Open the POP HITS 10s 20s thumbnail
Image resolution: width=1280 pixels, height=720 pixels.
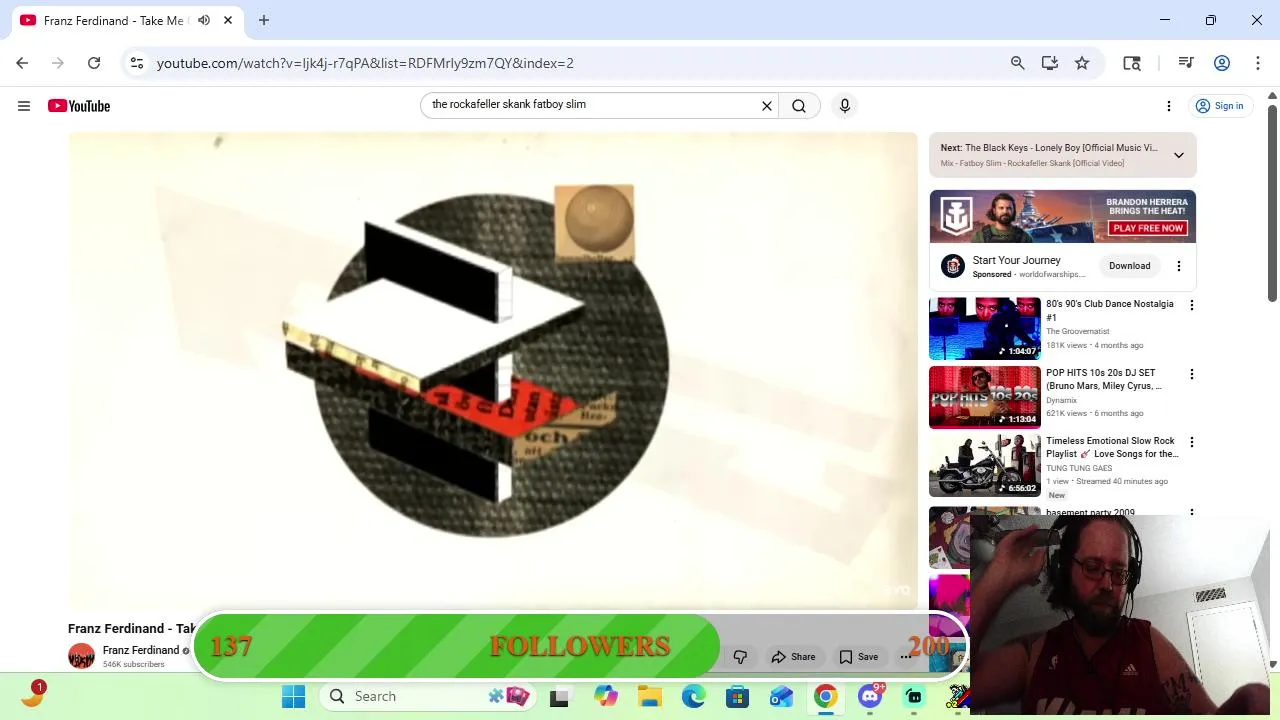click(985, 397)
